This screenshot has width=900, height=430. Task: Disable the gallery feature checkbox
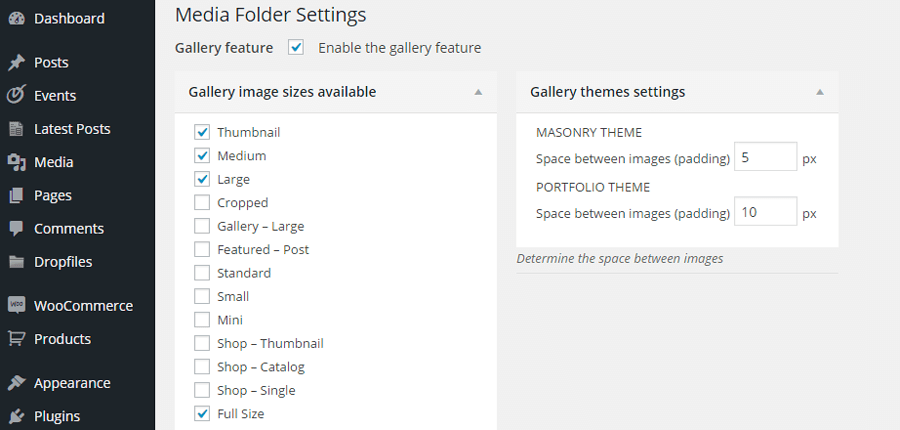296,48
